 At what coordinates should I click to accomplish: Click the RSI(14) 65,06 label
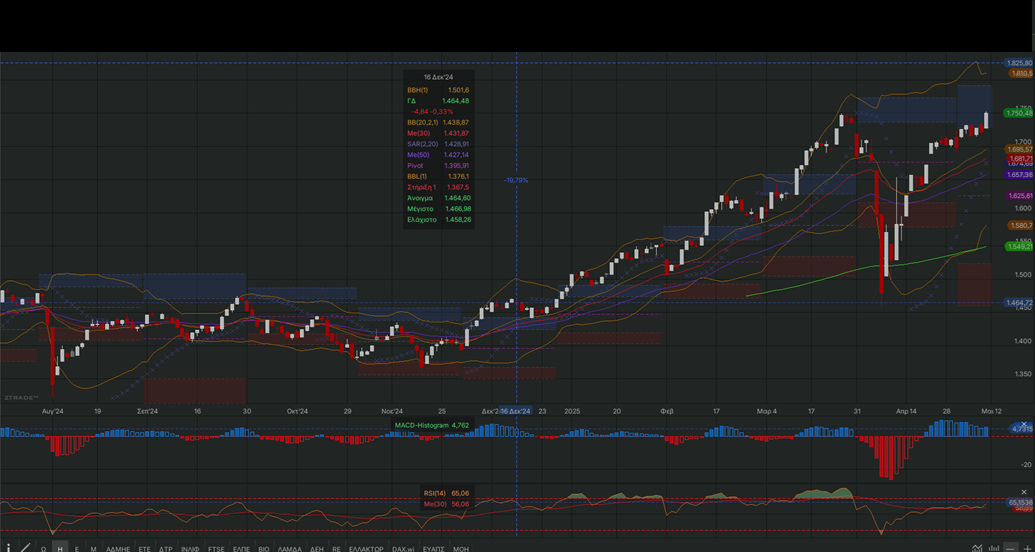(x=447, y=493)
